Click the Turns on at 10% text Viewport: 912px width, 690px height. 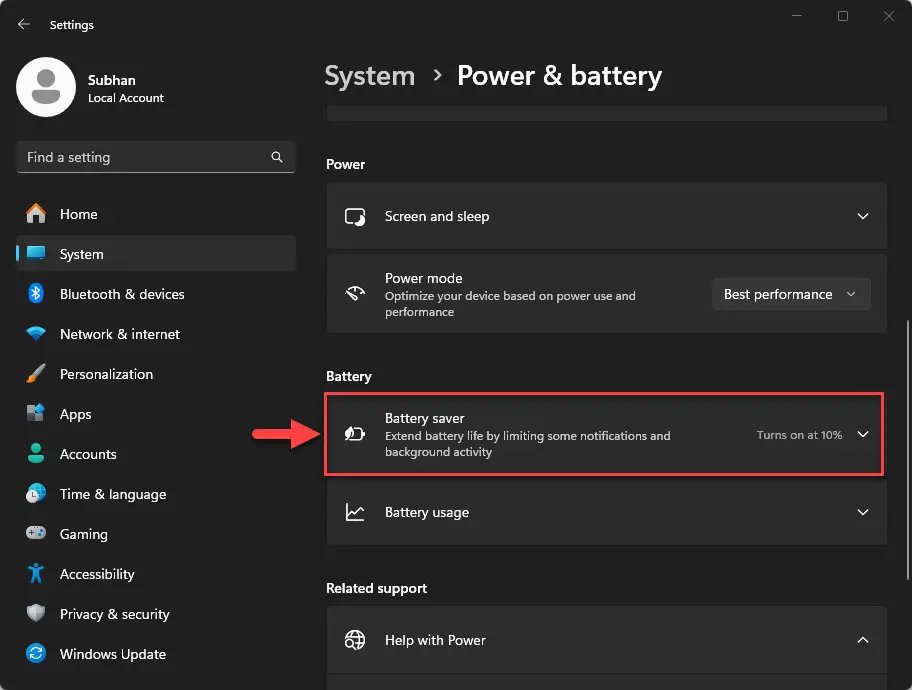click(799, 435)
